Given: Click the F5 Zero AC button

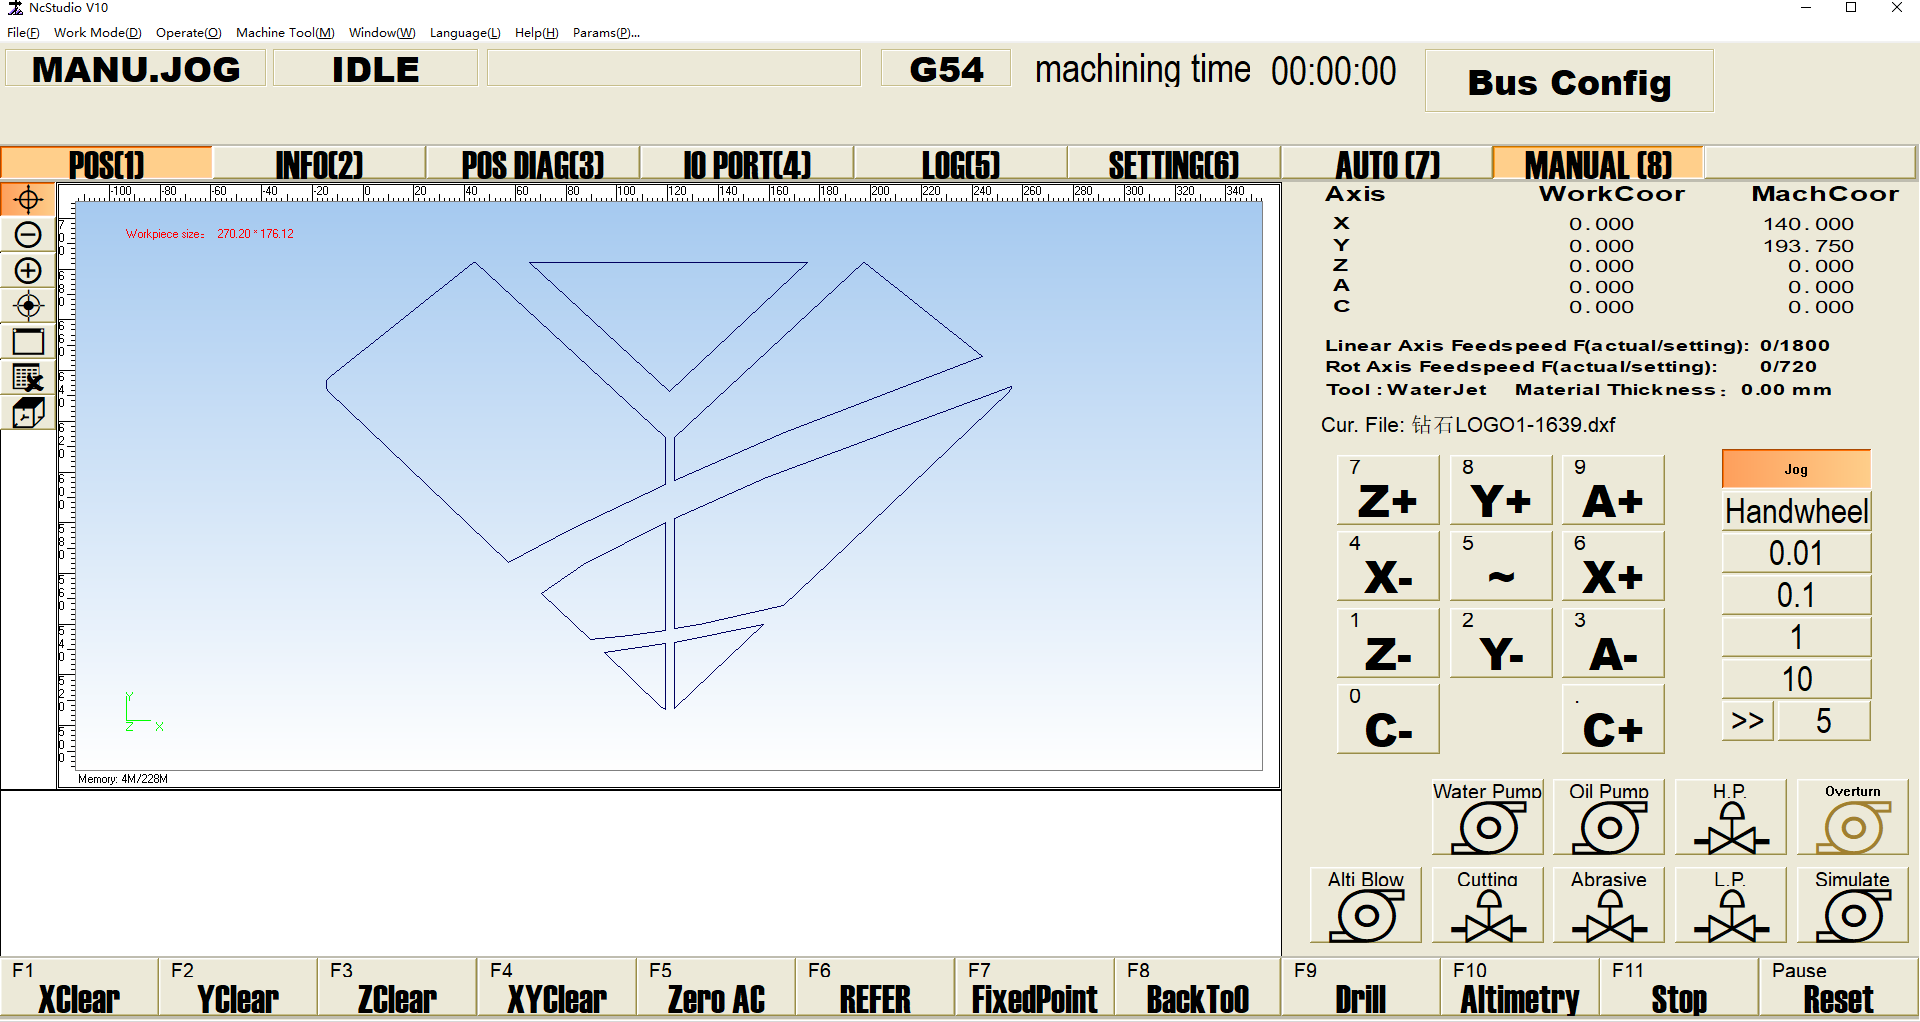Looking at the screenshot, I should [x=716, y=988].
